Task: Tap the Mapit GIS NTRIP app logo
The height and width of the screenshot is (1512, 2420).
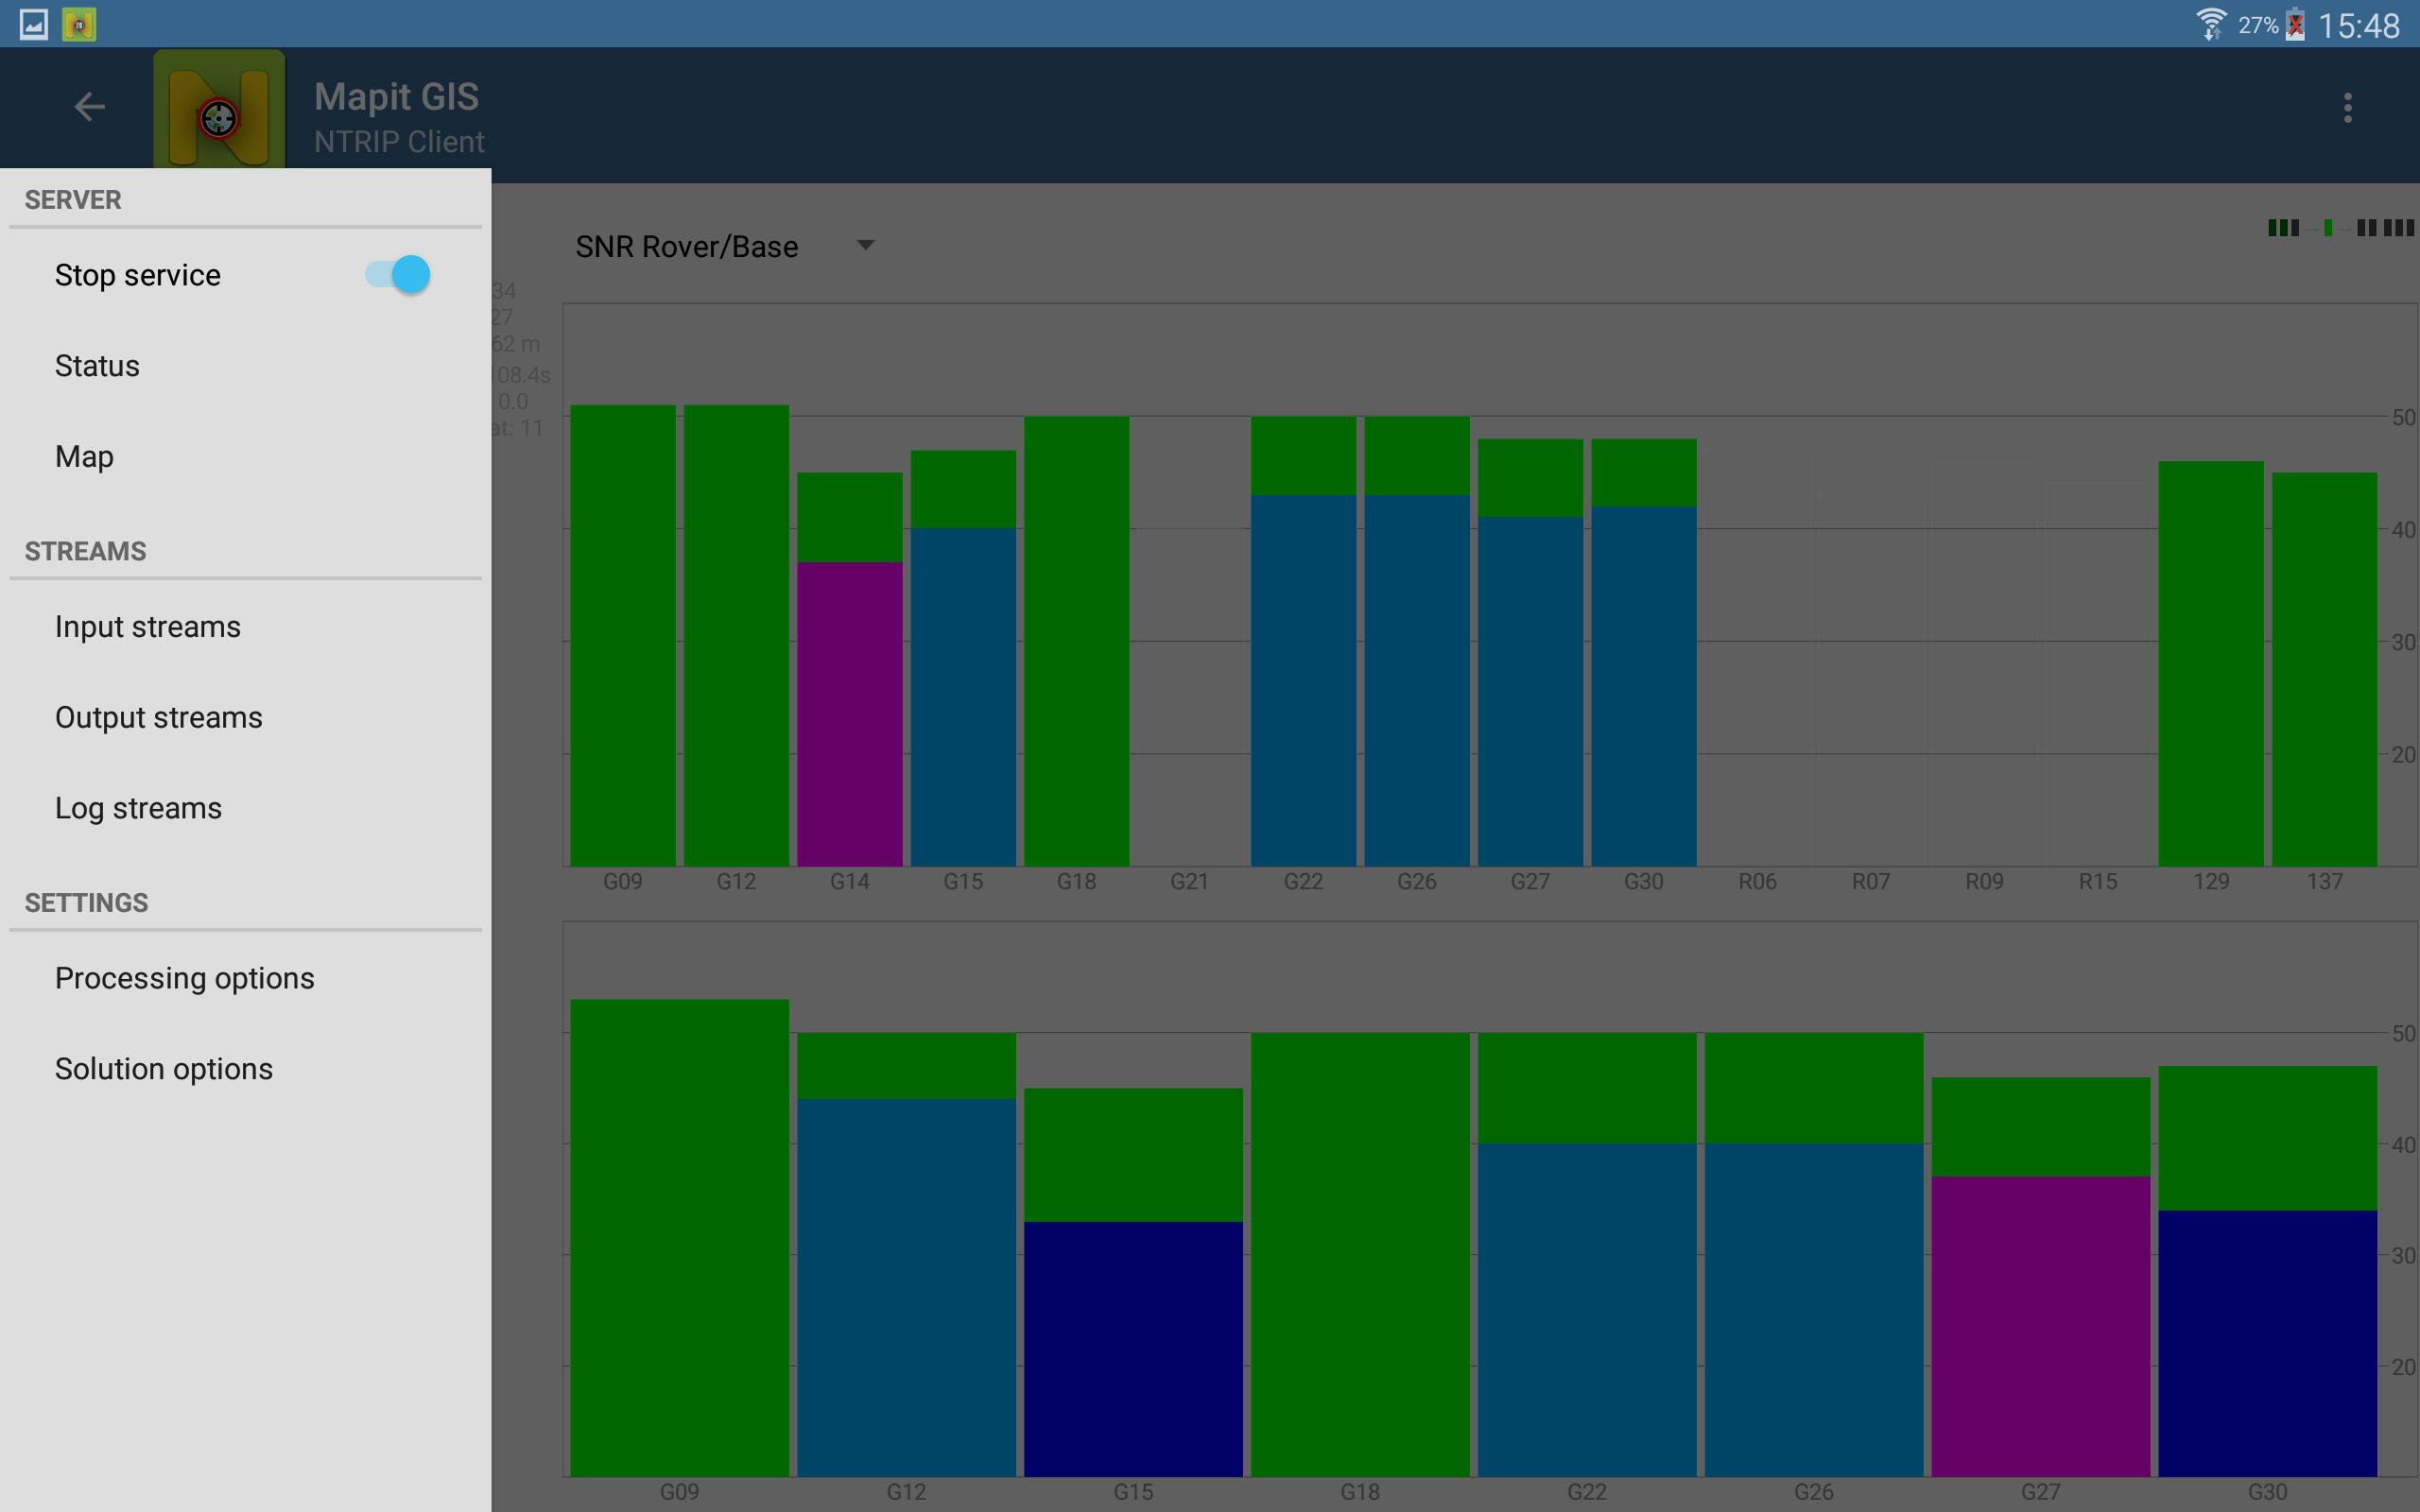Action: click(x=219, y=111)
